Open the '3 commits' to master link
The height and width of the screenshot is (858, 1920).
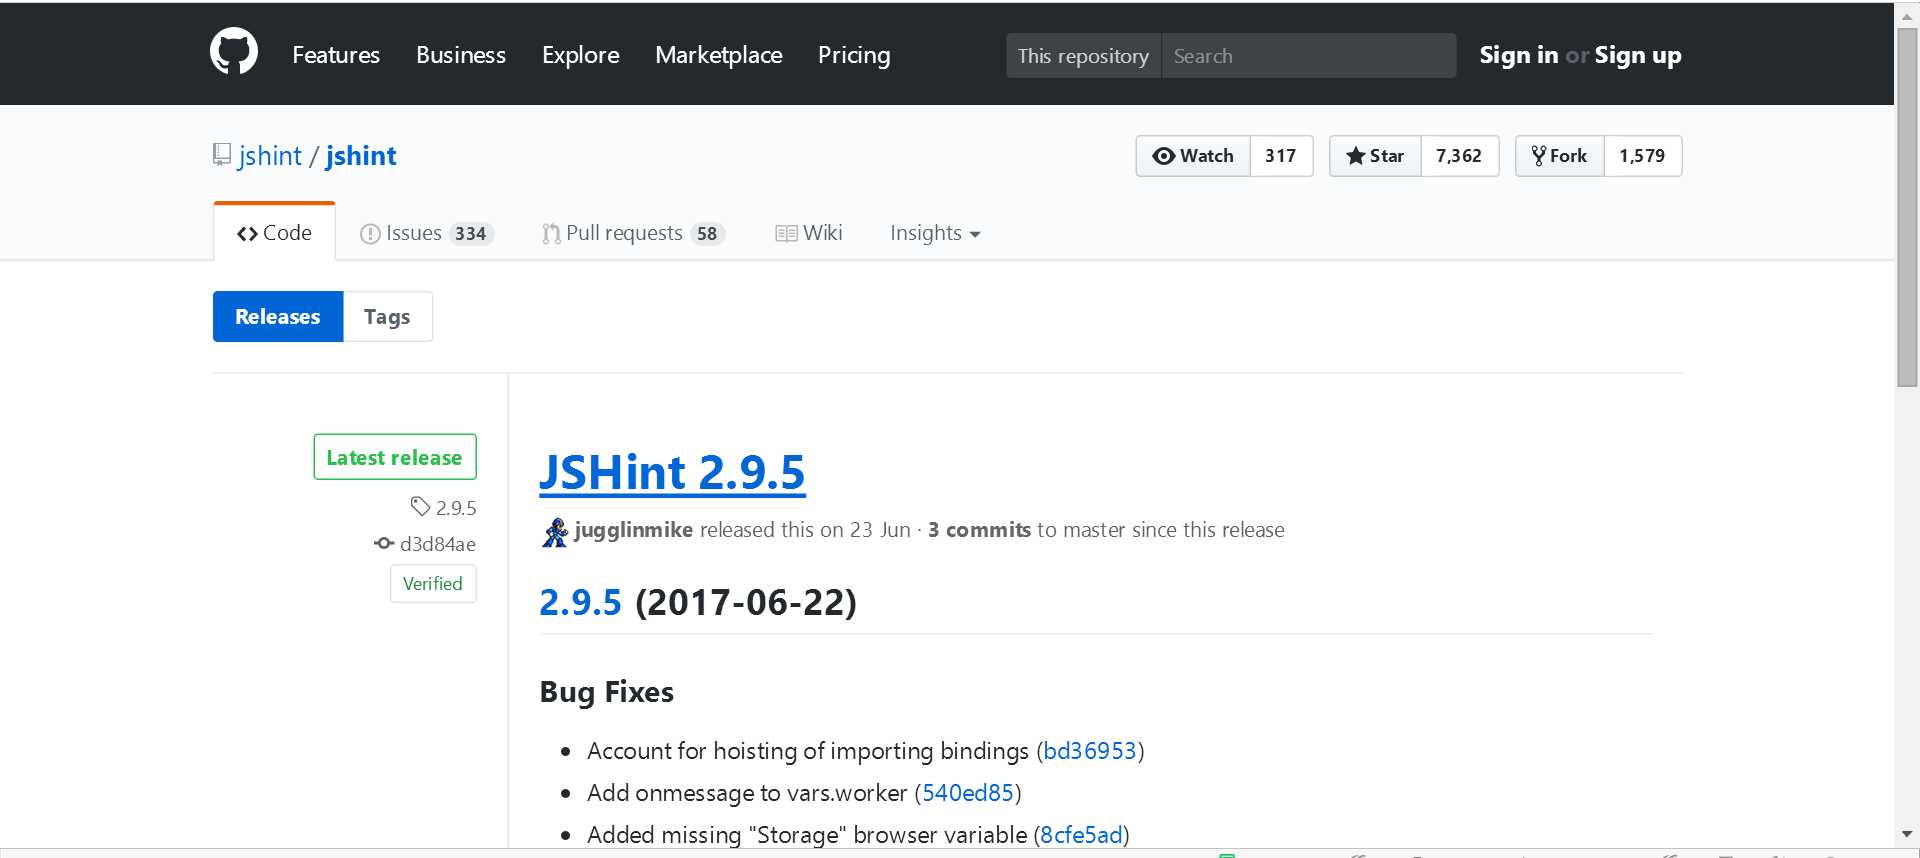coord(979,530)
